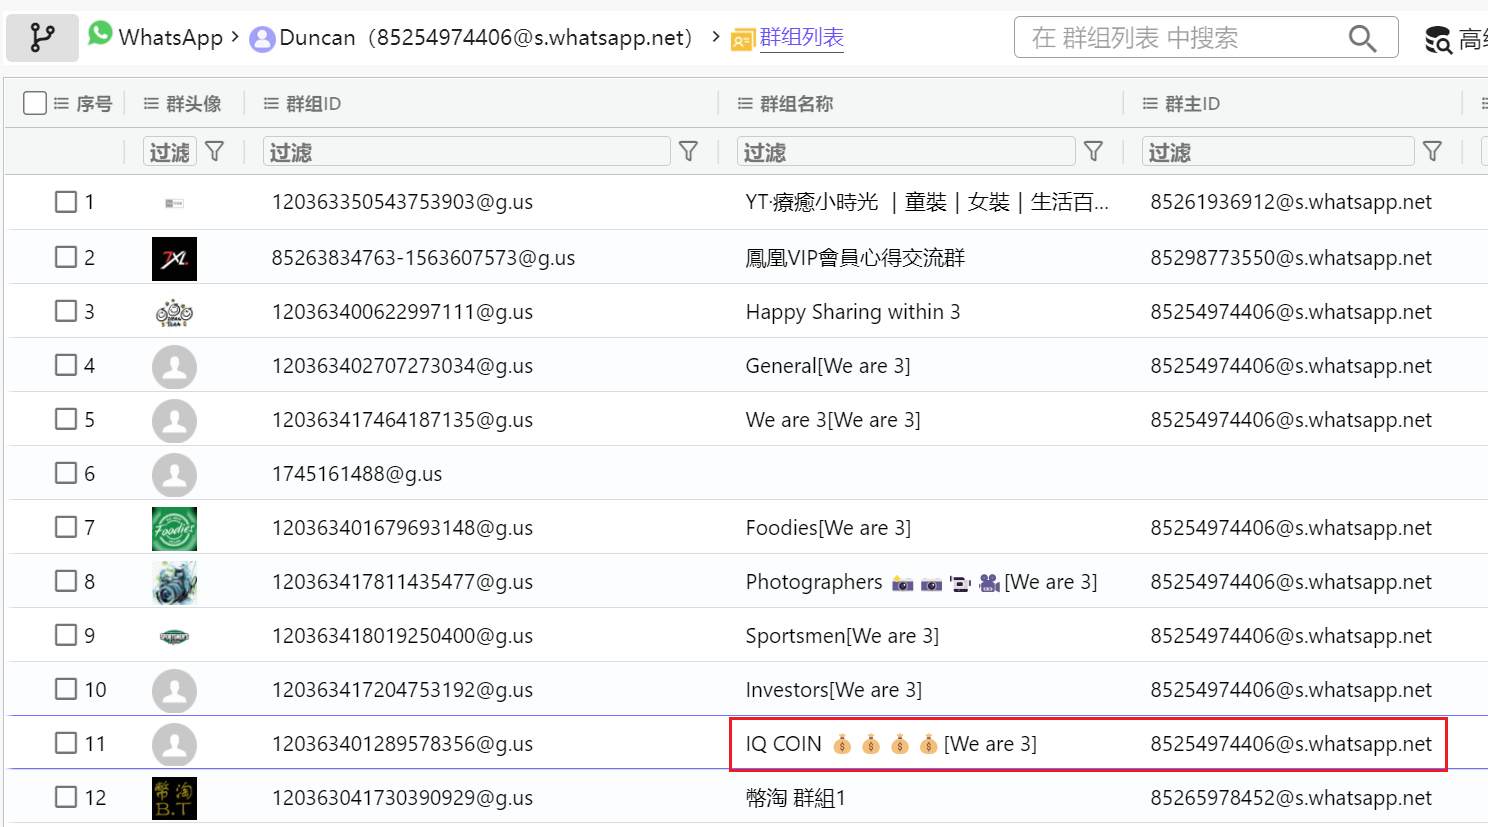This screenshot has height=827, width=1488.
Task: Tick the checkbox for row 7
Action: tap(66, 527)
